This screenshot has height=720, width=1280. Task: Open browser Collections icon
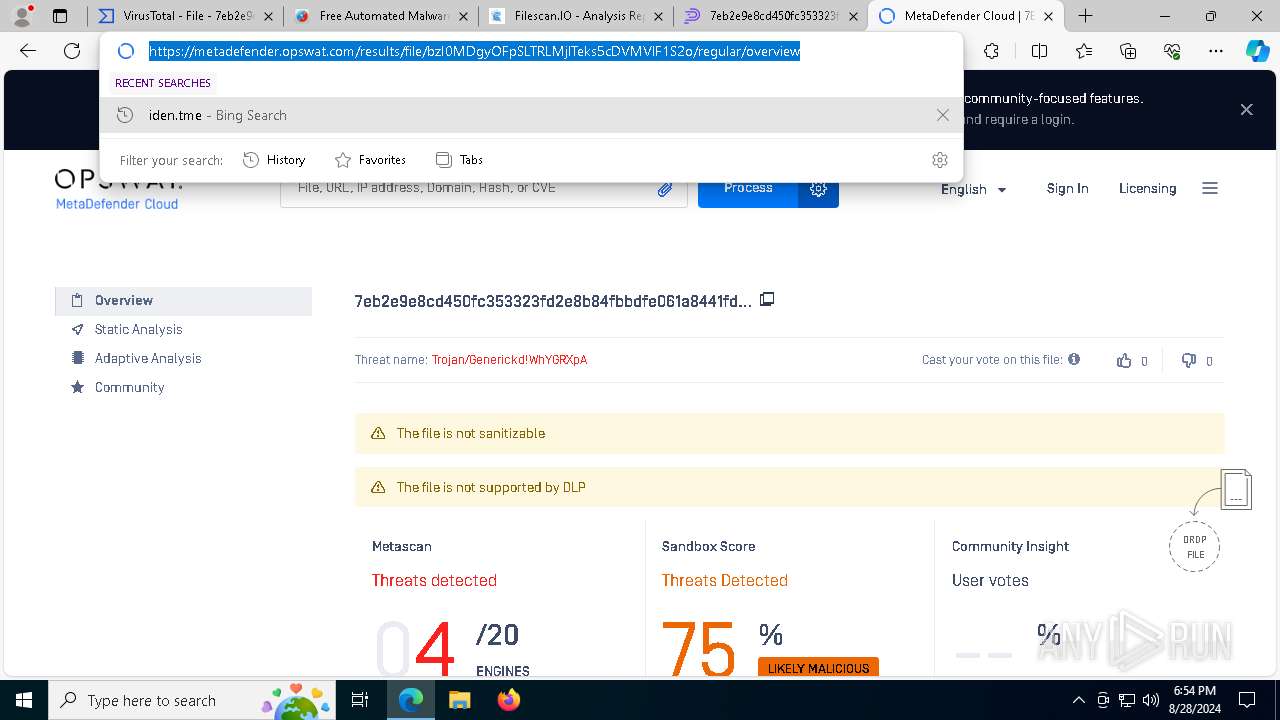click(1128, 51)
